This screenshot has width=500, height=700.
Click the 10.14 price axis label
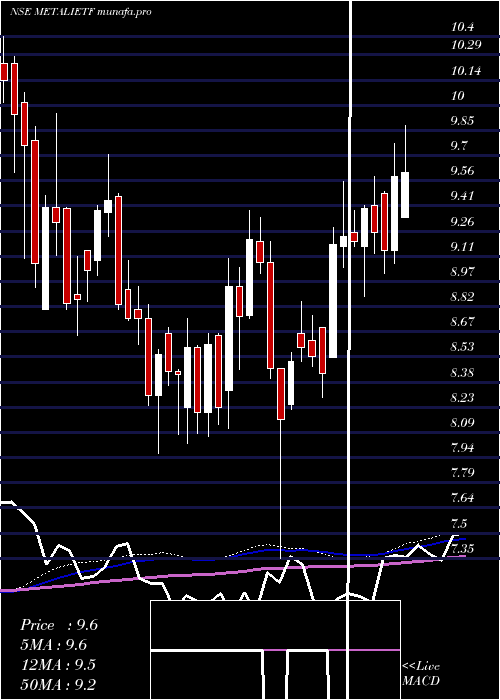point(466,71)
